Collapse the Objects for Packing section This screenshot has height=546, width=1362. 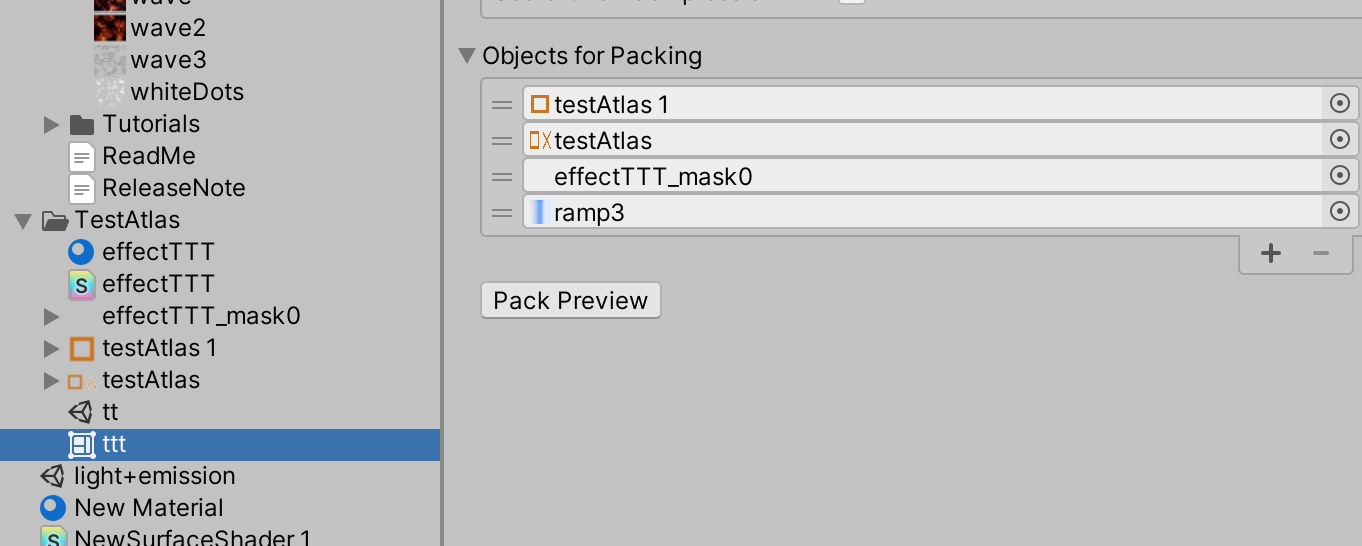pos(466,56)
